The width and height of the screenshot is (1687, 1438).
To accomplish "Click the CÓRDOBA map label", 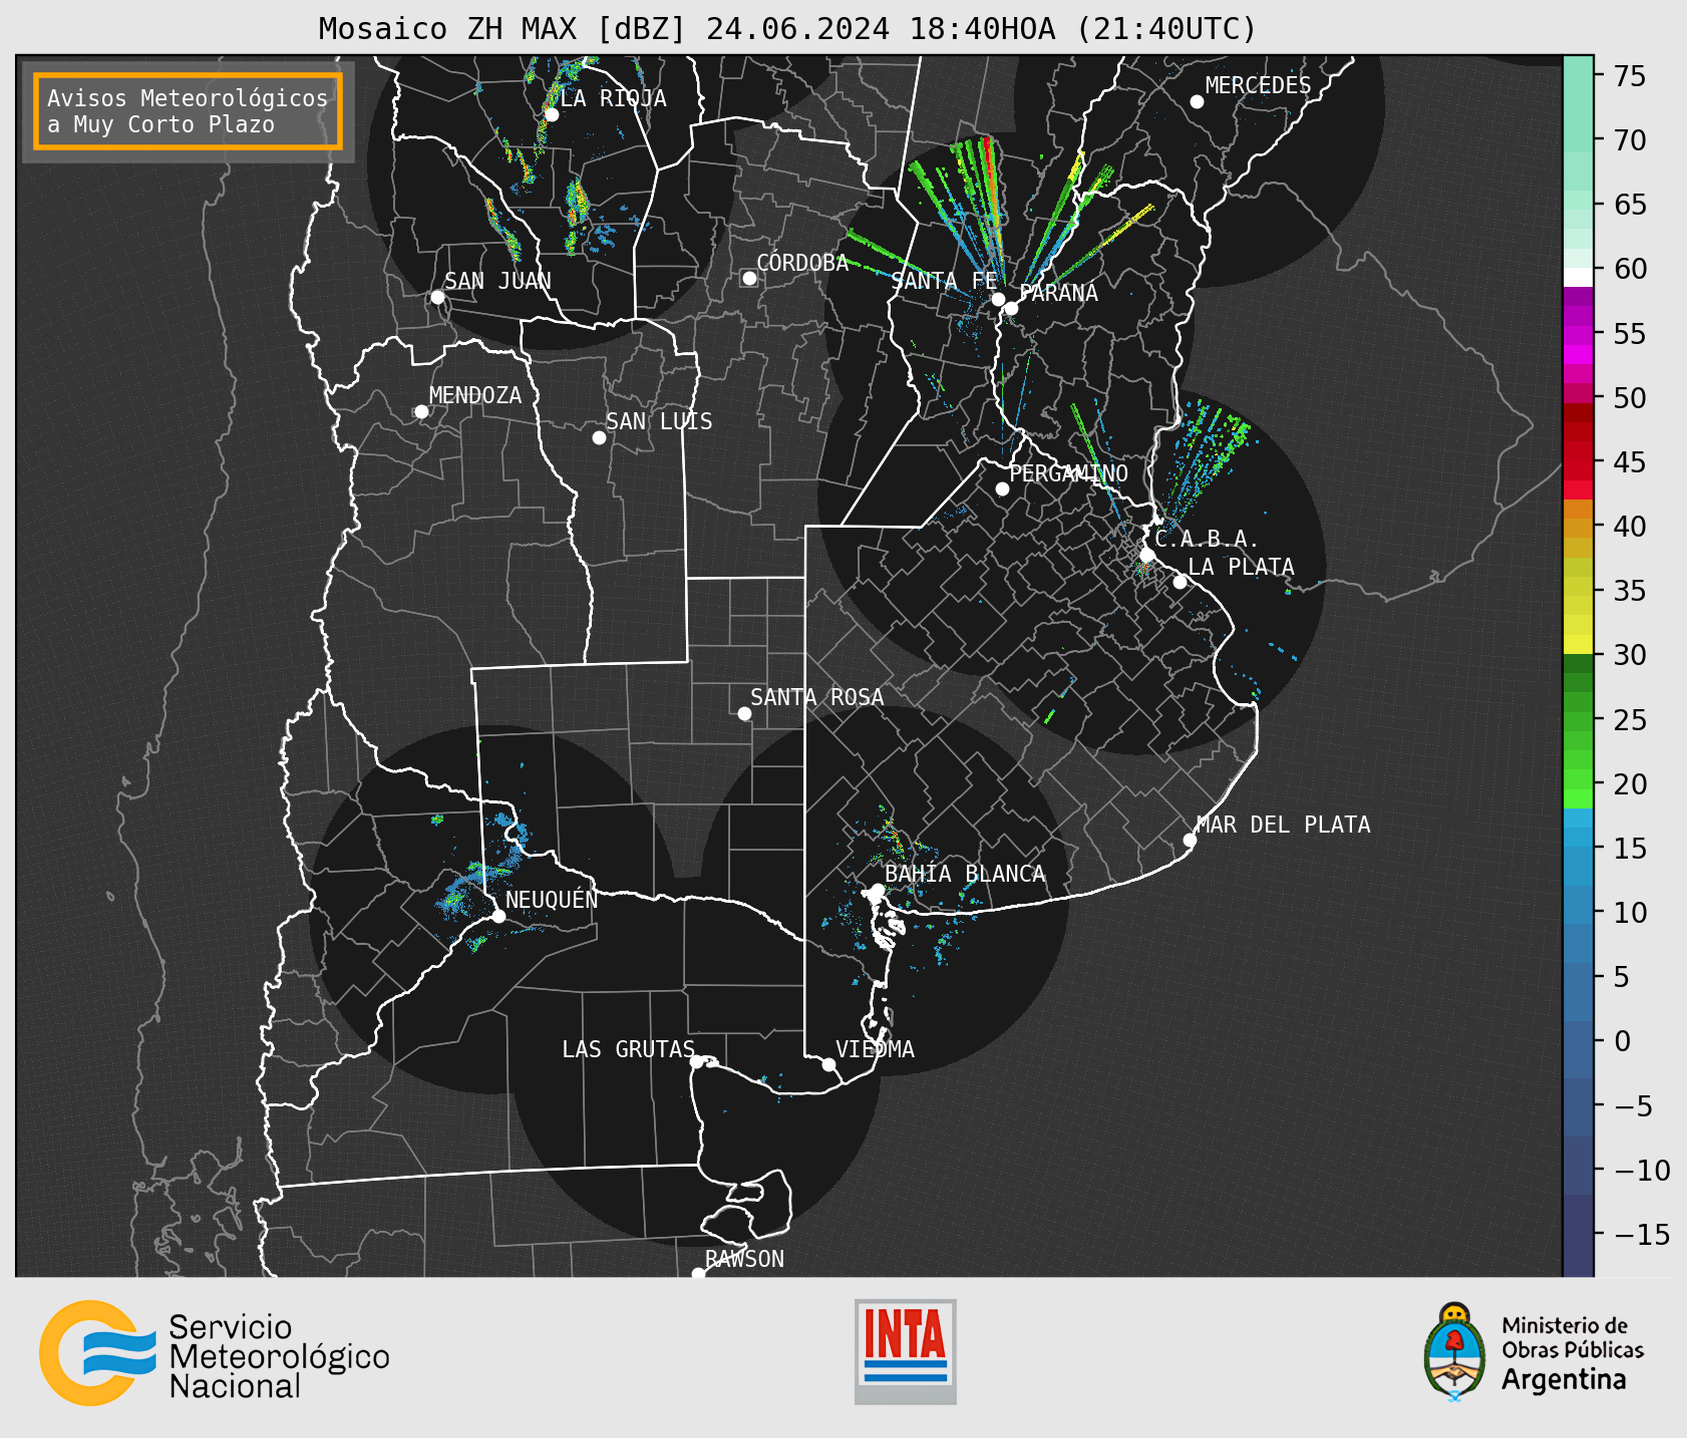I will point(802,263).
